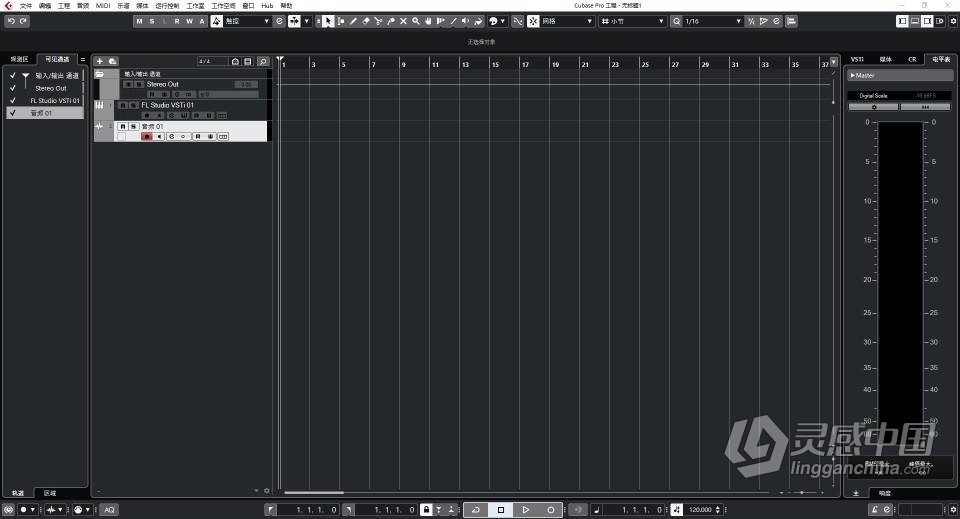960x519 pixels.
Task: Enable record on 音频 01 track
Action: (146, 136)
